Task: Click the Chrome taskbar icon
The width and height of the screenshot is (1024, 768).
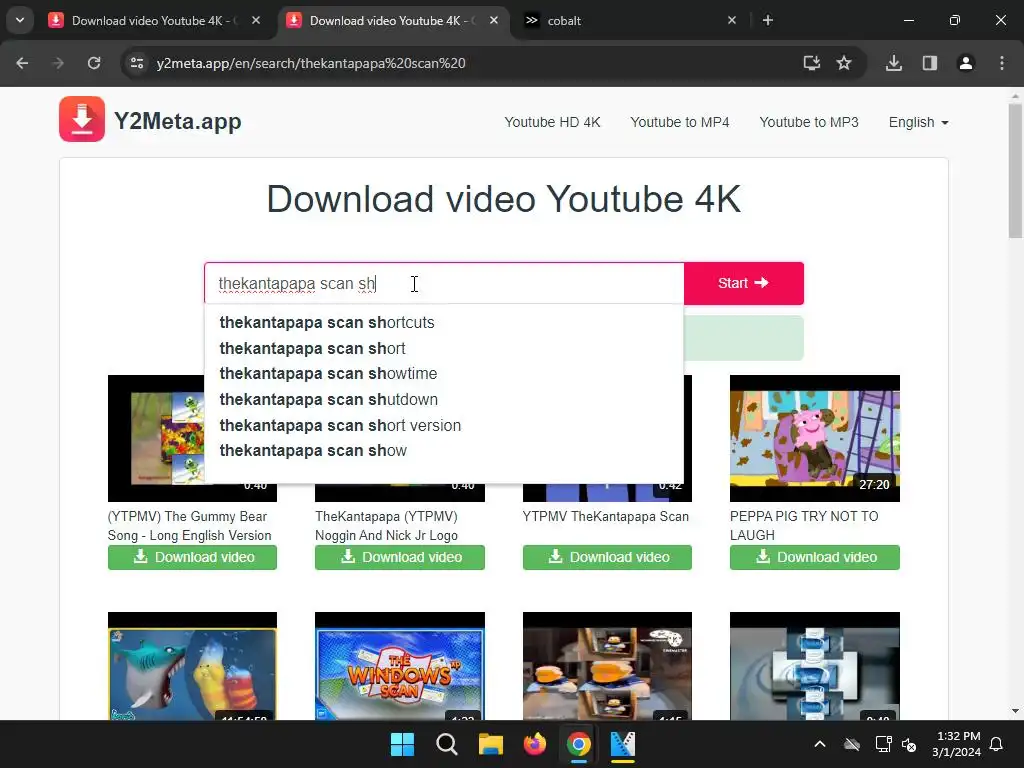Action: 579,744
